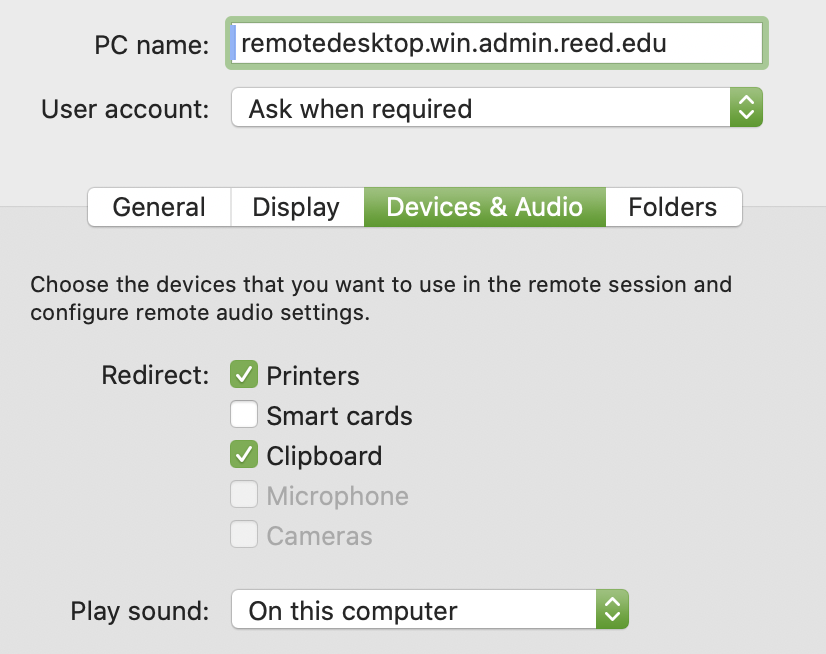Click the PC name text field
Image resolution: width=826 pixels, height=654 pixels.
[x=497, y=44]
